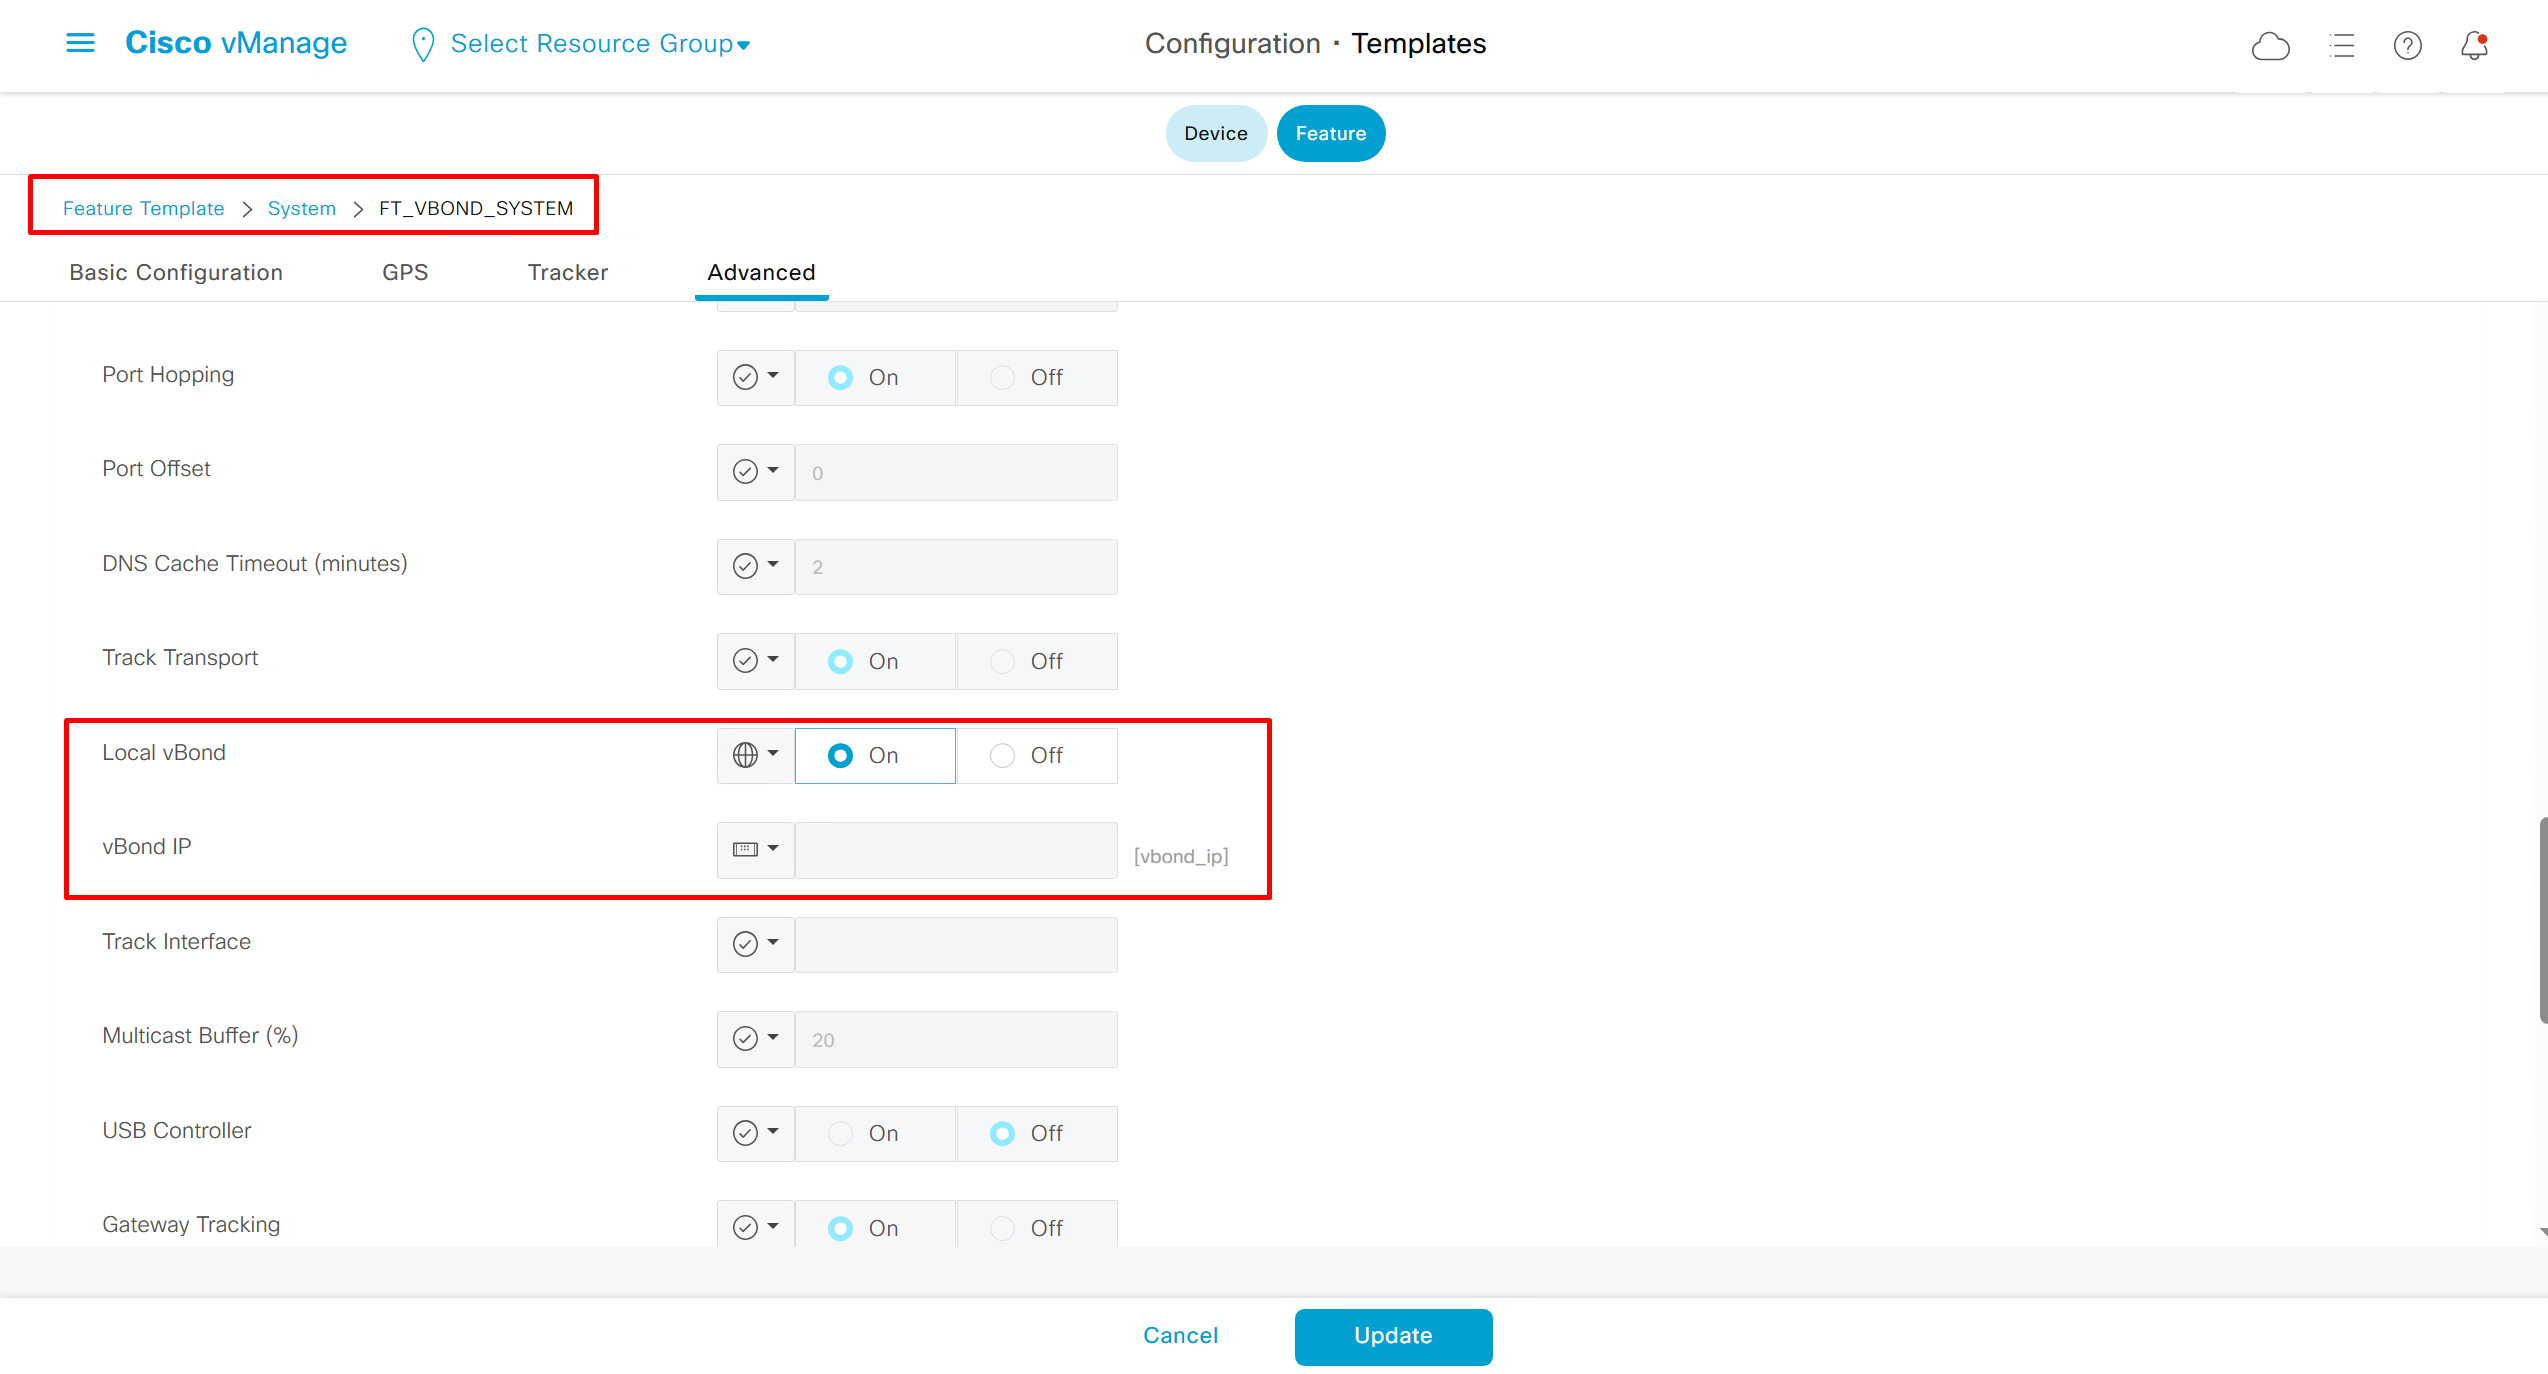
Task: Click the cloud OnRamp icon
Action: 2270,46
